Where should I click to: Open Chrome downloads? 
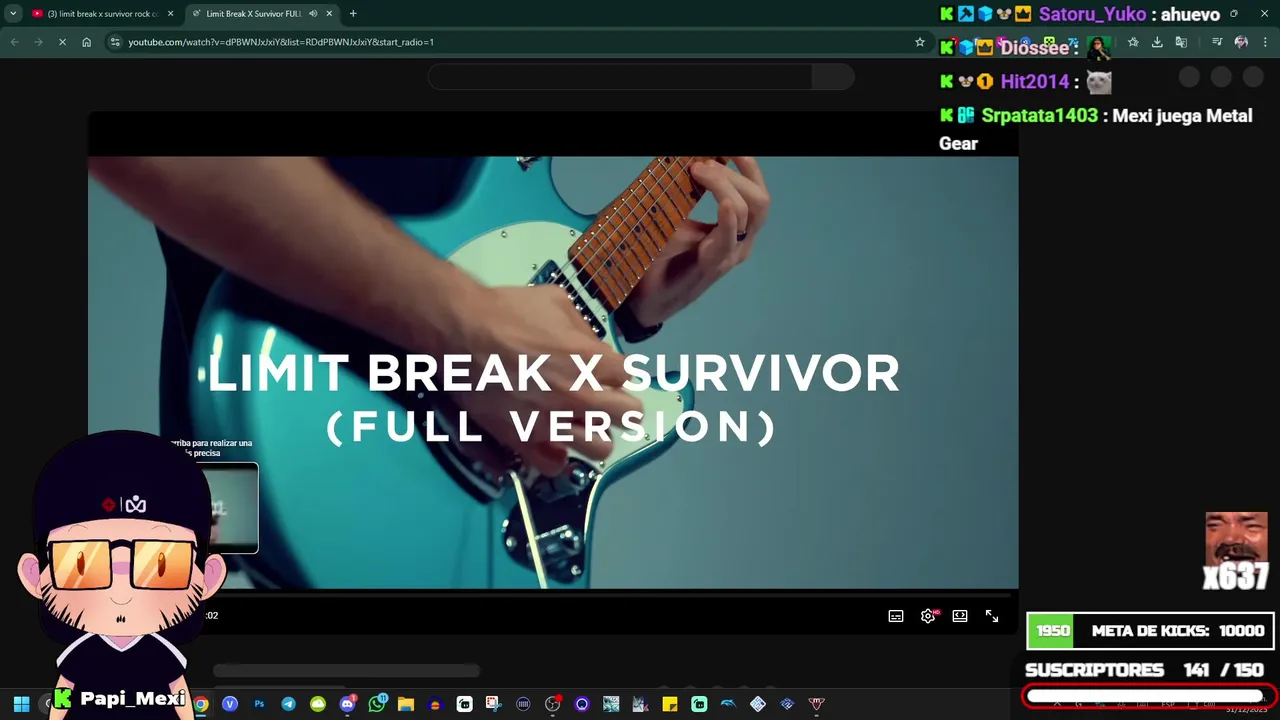click(1157, 42)
